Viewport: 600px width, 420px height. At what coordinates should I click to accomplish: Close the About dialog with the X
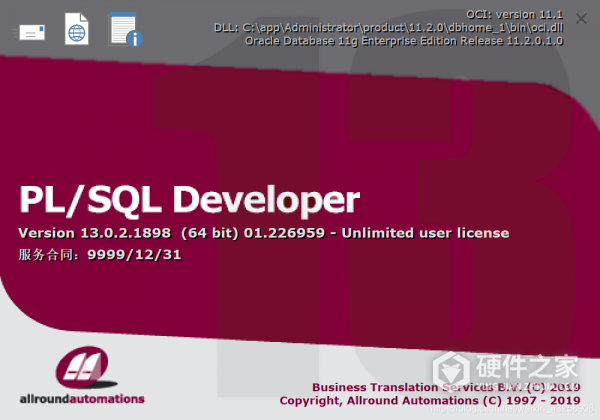pyautogui.click(x=581, y=18)
